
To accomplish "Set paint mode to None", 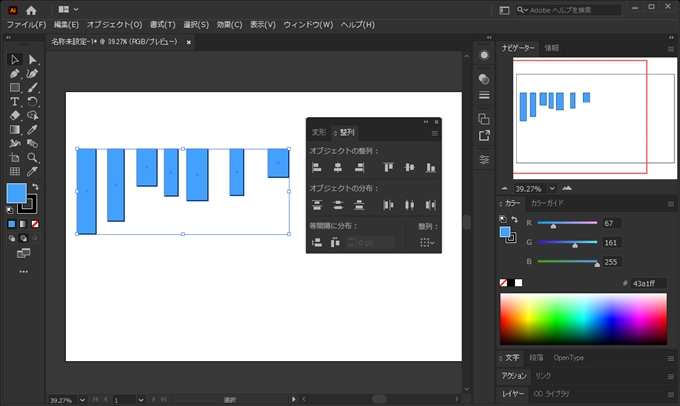I will point(35,224).
